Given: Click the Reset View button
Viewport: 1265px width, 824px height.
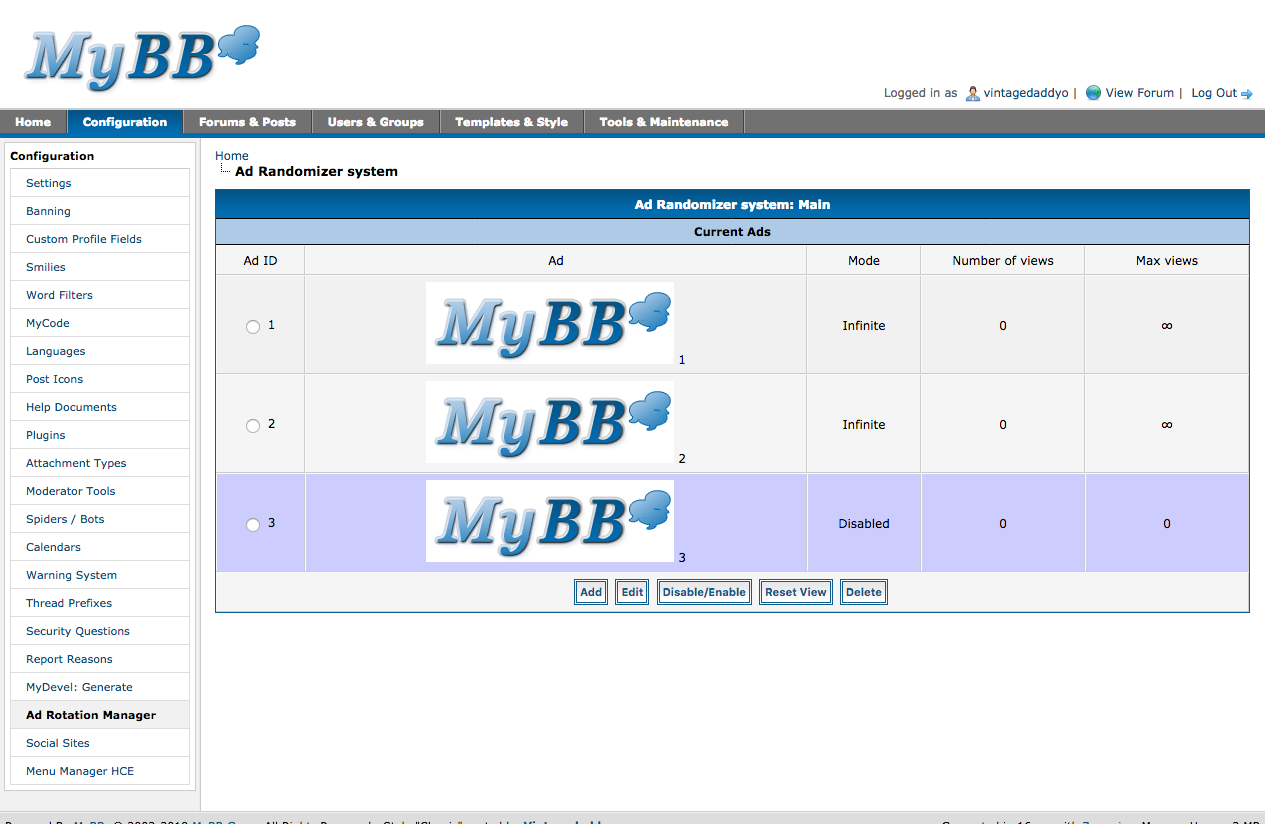Looking at the screenshot, I should coord(795,592).
